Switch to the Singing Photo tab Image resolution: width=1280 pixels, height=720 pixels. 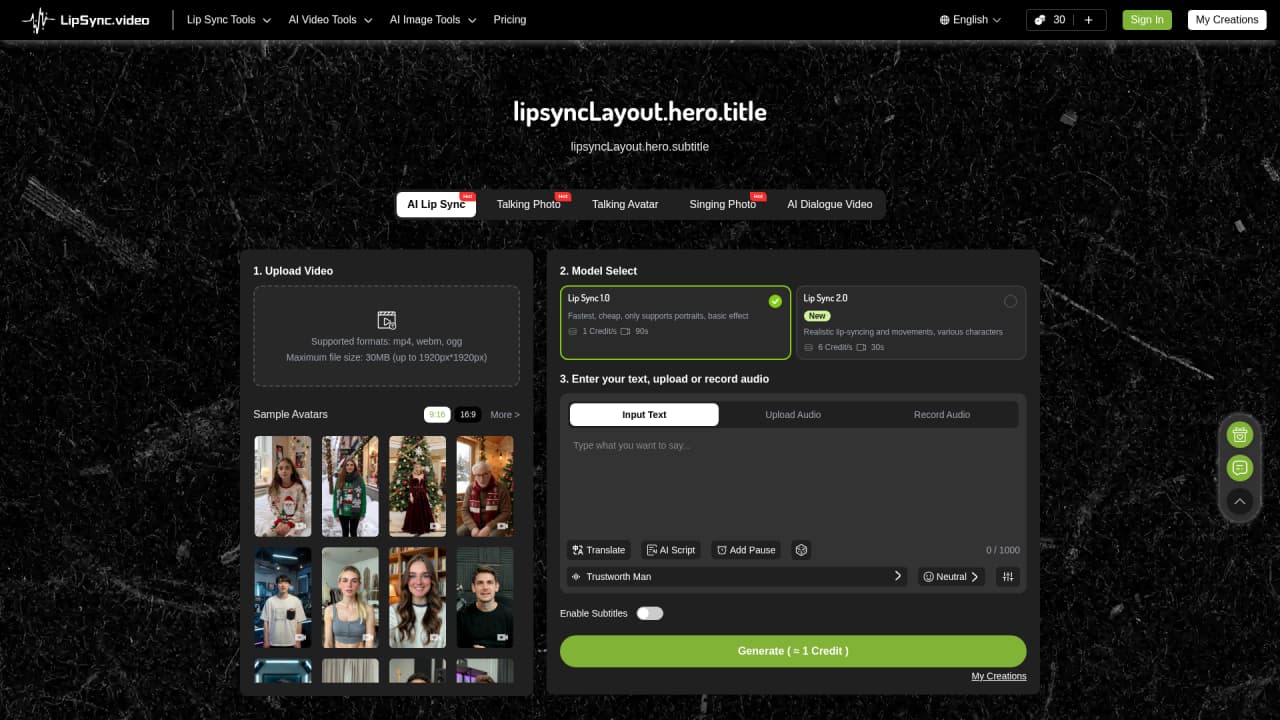722,204
